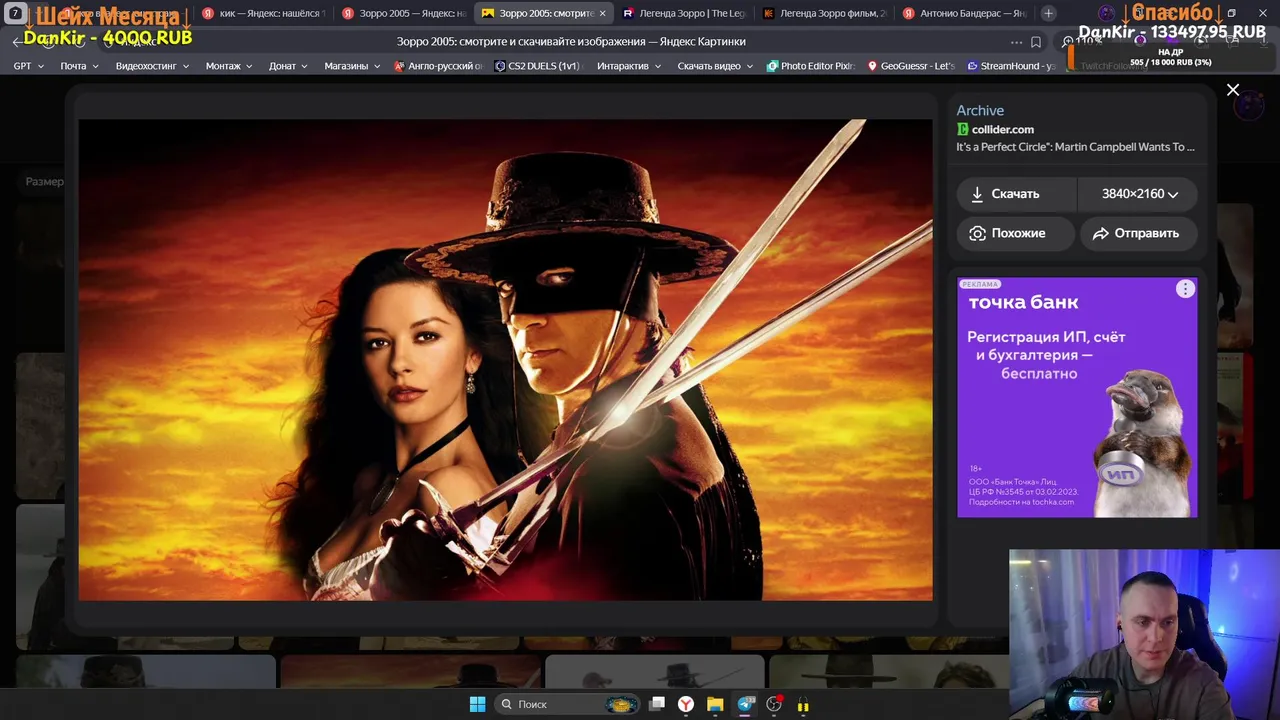Click the collider.com favicon
Viewport: 1280px width, 720px height.
pos(963,129)
